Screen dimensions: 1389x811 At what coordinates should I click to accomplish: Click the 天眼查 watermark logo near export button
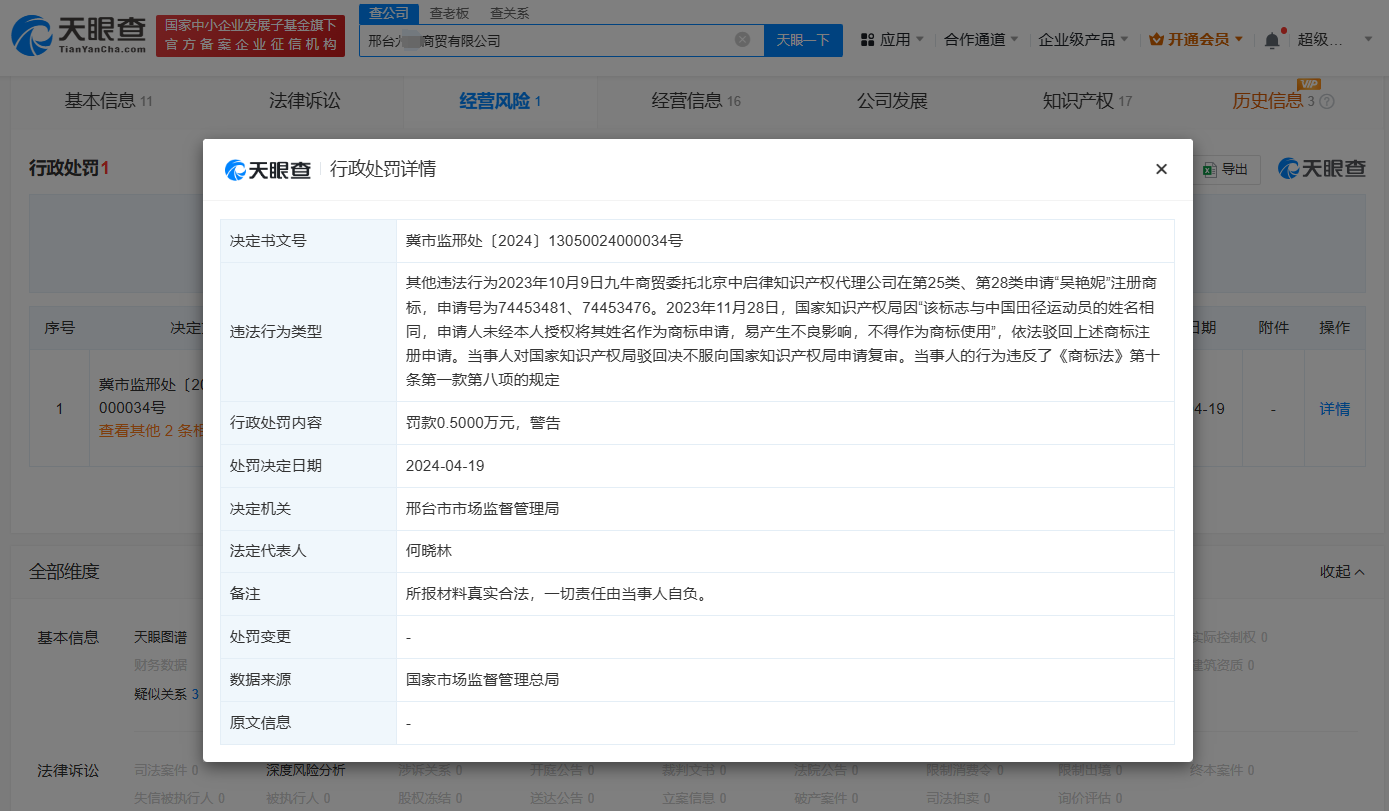point(1320,169)
